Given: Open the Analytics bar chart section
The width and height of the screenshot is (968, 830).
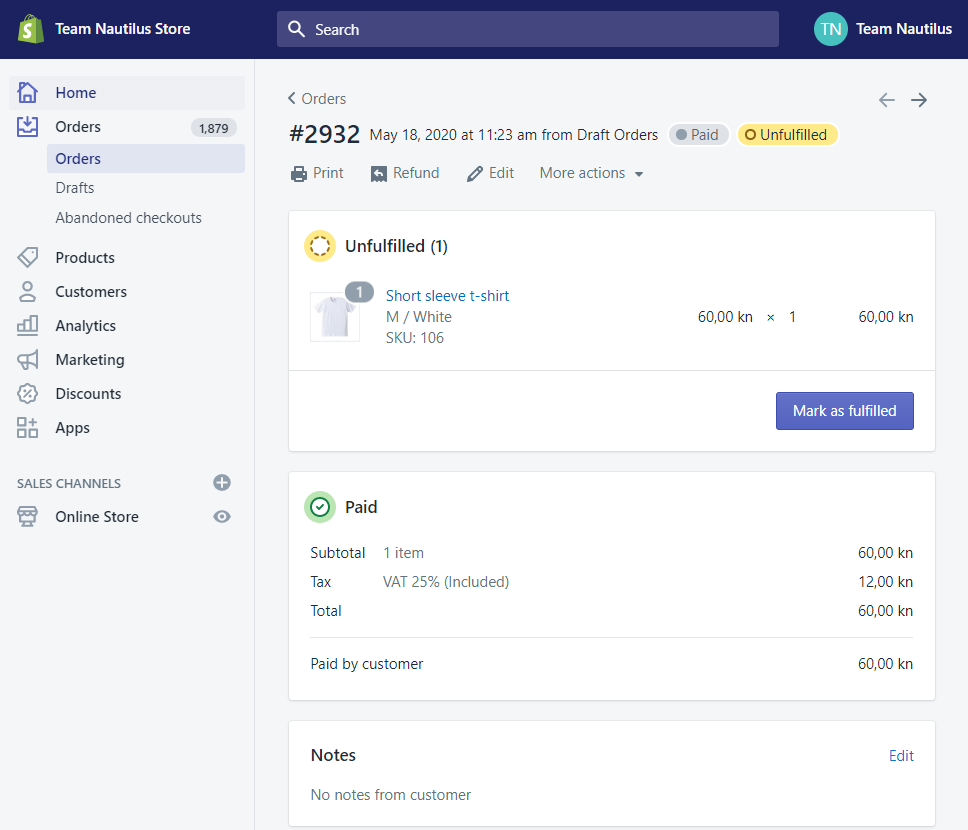Looking at the screenshot, I should (85, 326).
